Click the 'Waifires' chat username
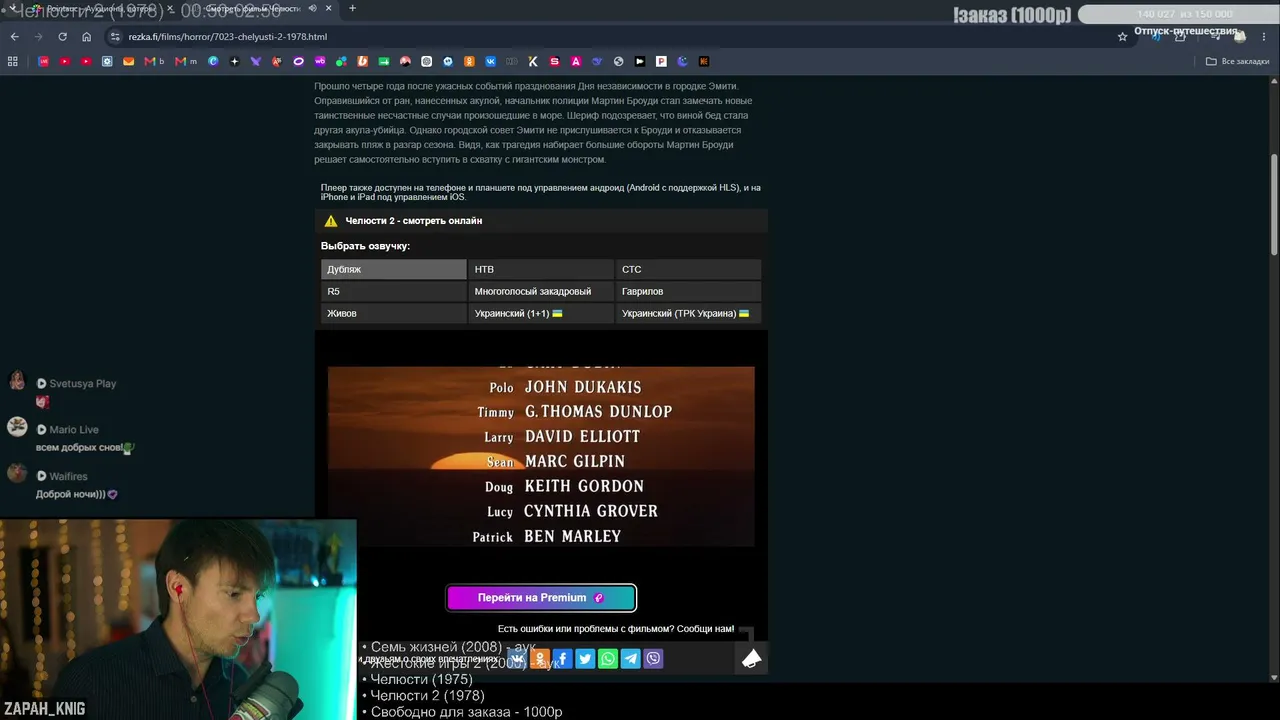1280x720 pixels. click(x=69, y=477)
